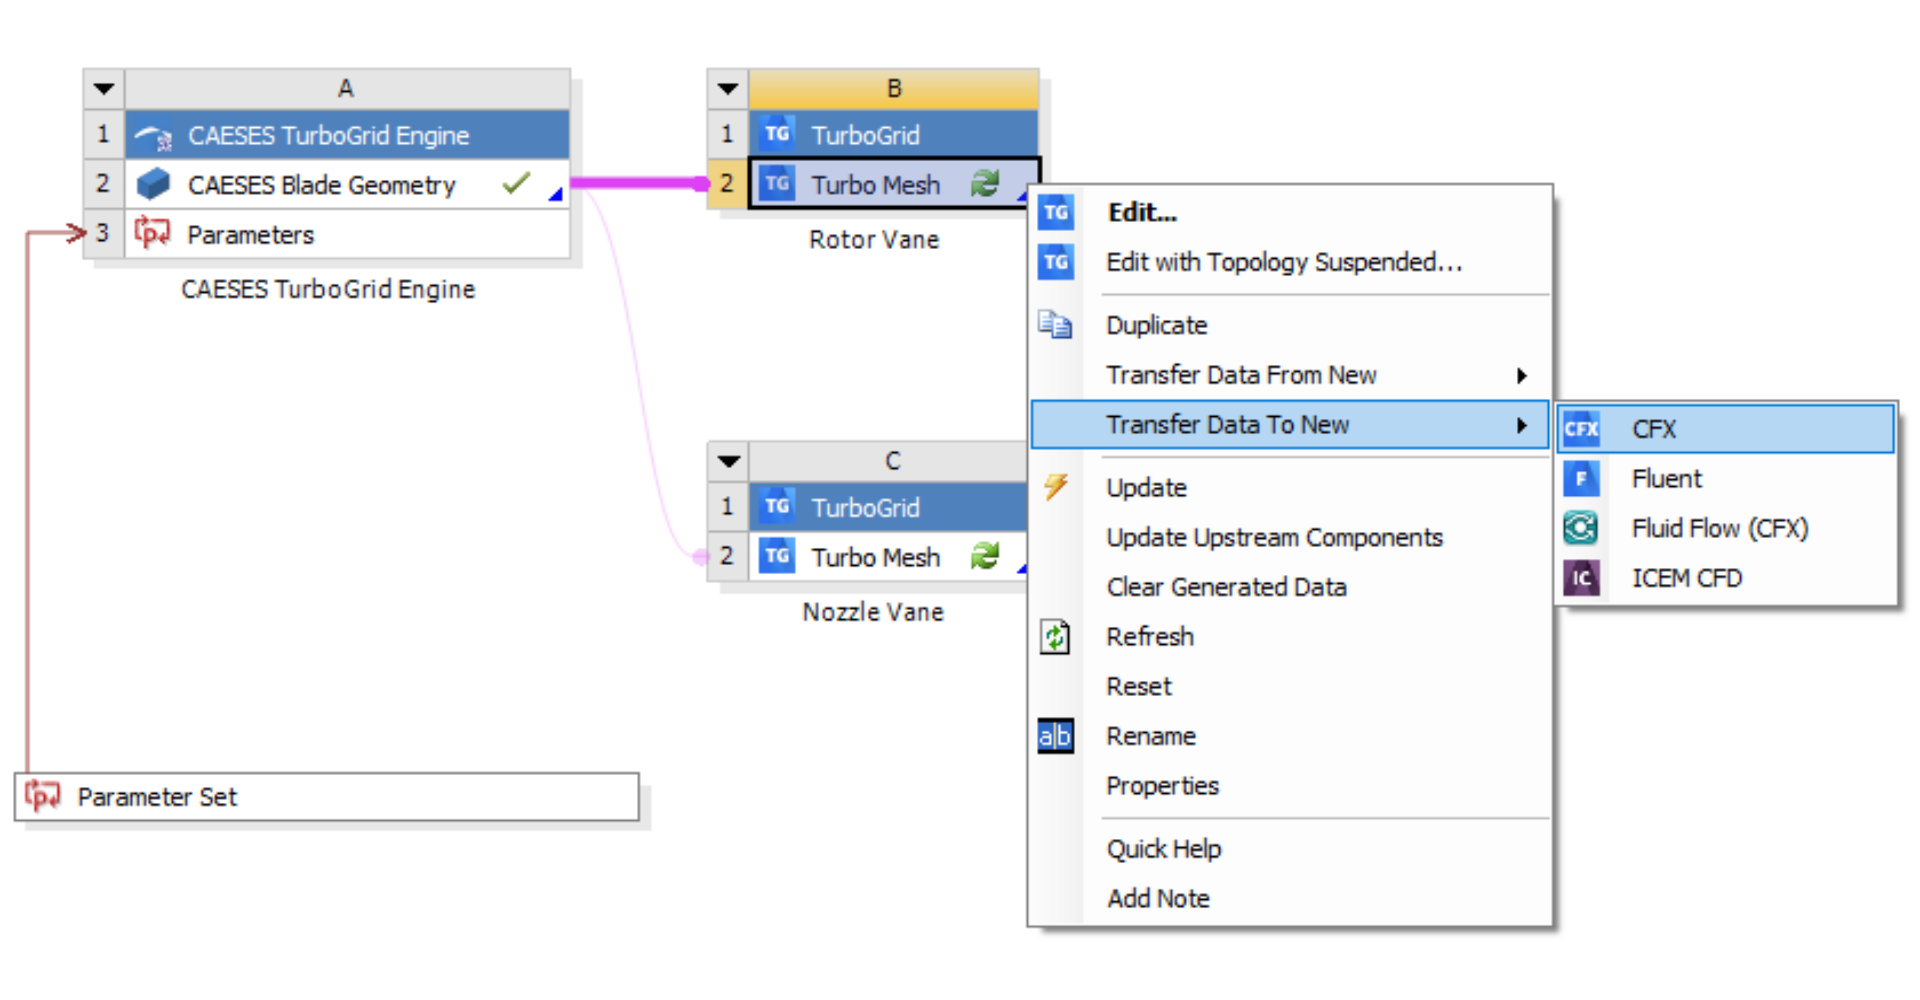Open Transfer Data To New
1920x1000 pixels.
1290,425
